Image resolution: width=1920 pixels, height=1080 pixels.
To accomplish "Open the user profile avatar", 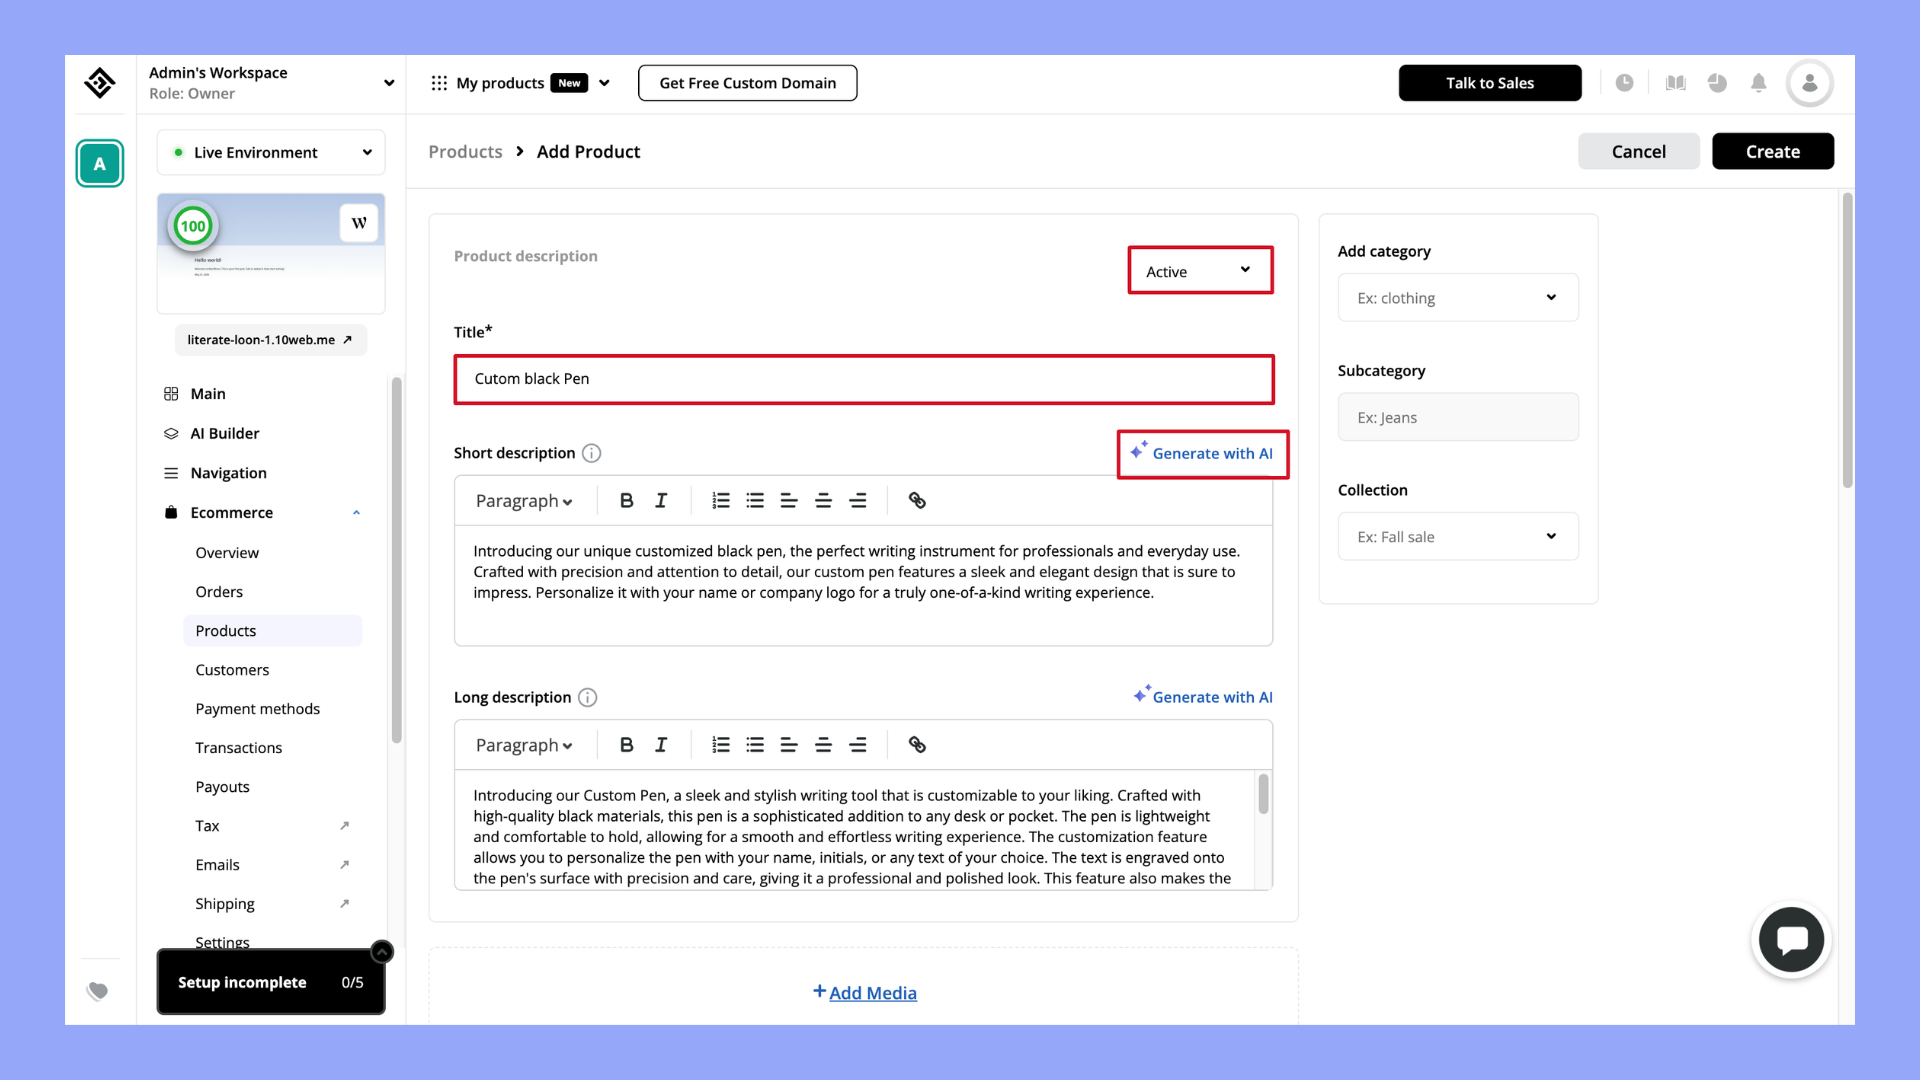I will pyautogui.click(x=1809, y=83).
